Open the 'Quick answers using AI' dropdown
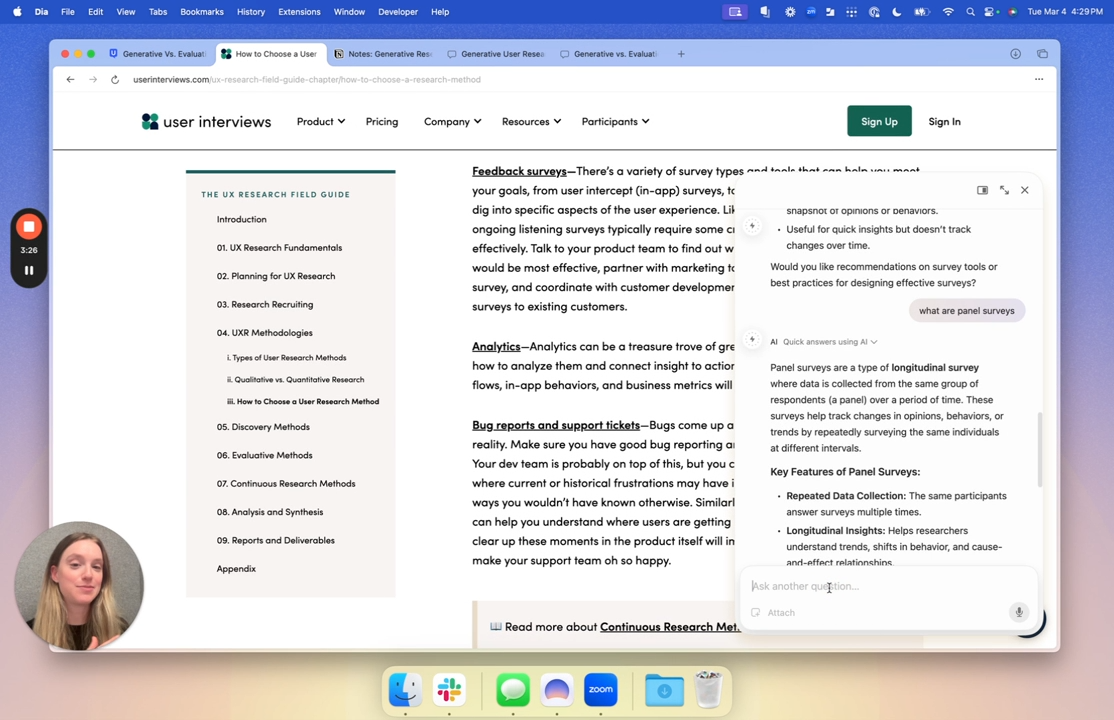The height and width of the screenshot is (720, 1114). coord(830,342)
